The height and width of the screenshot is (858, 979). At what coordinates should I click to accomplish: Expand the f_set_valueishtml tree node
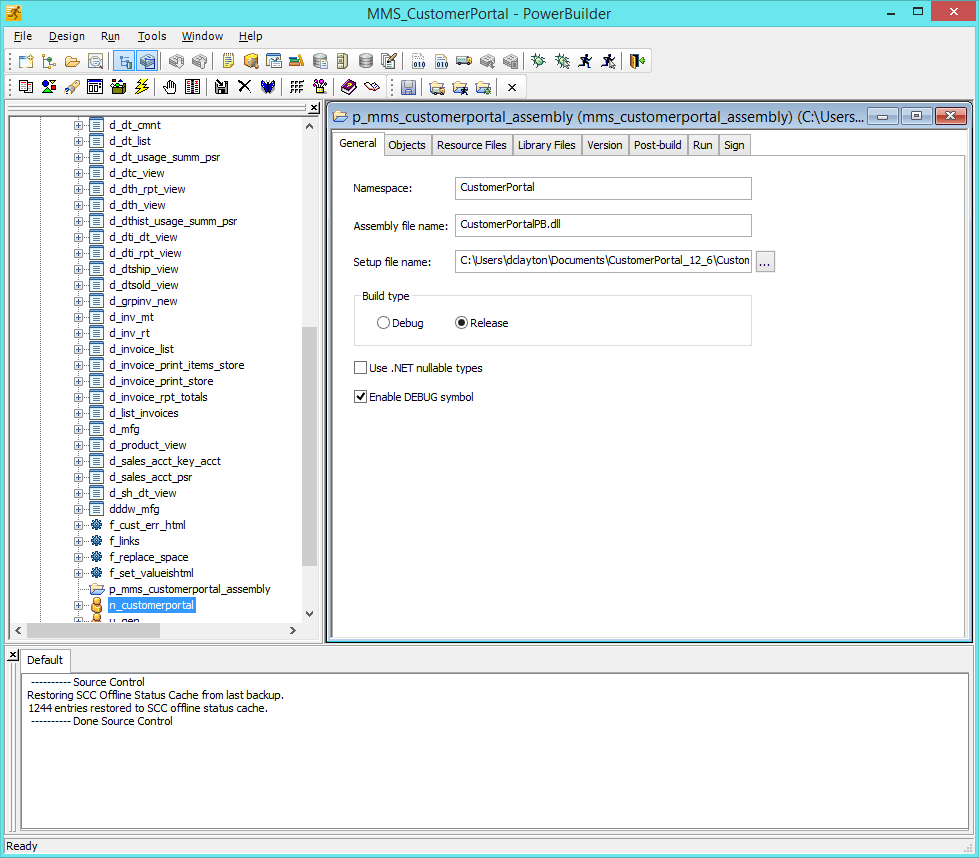click(x=78, y=573)
